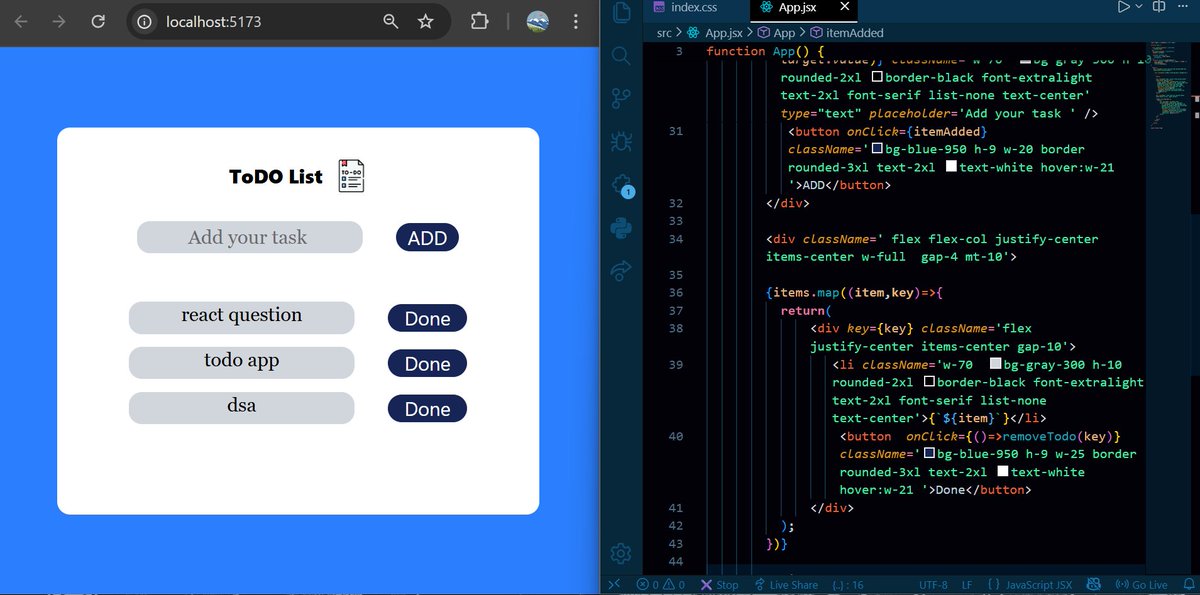Click the ADD button in todo app

428,238
